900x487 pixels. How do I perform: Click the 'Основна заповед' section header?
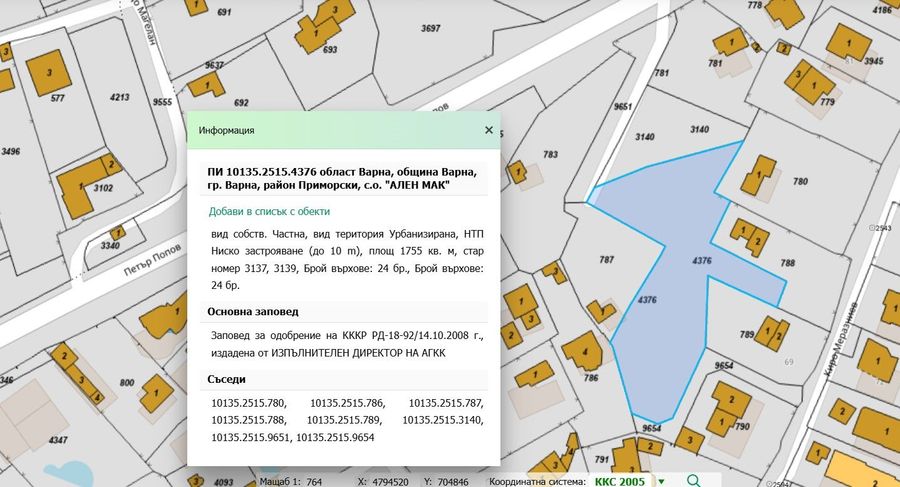tap(253, 312)
